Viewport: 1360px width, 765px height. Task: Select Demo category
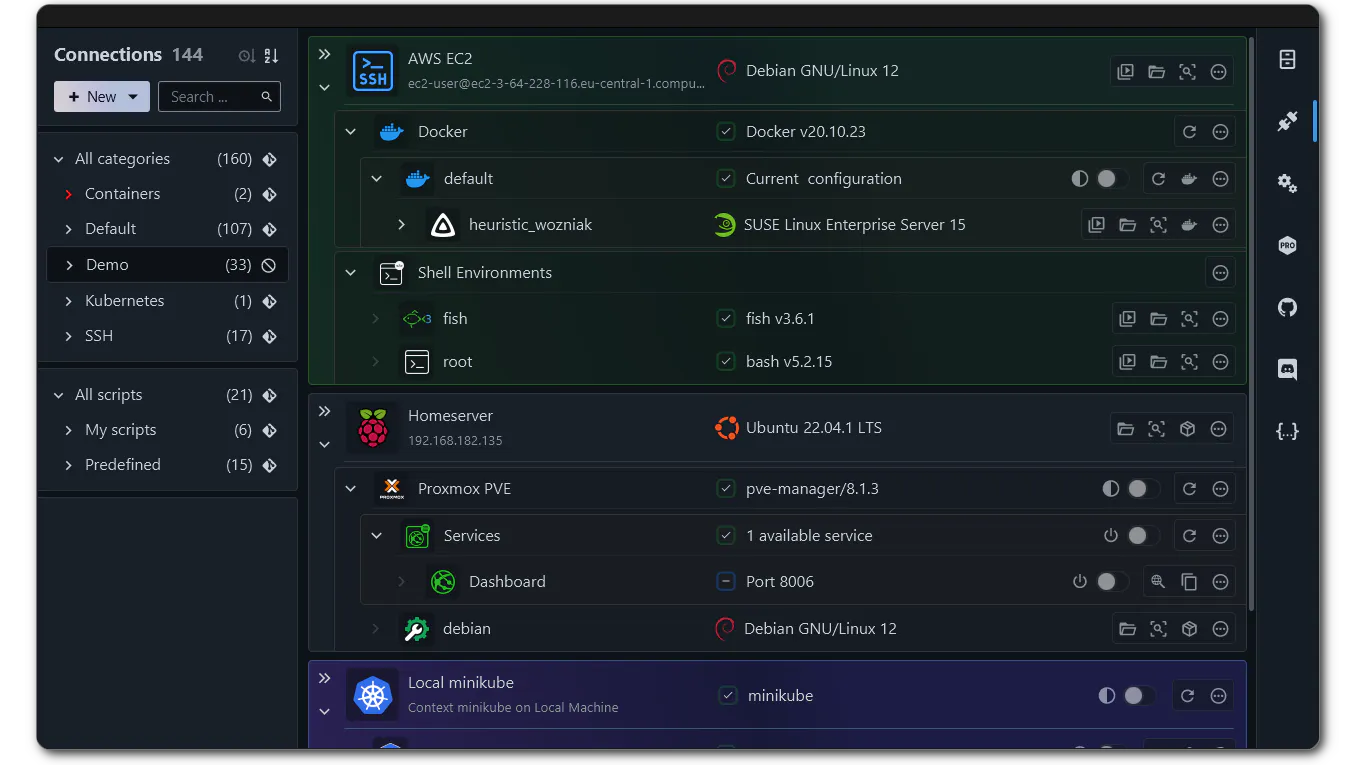tap(167, 265)
